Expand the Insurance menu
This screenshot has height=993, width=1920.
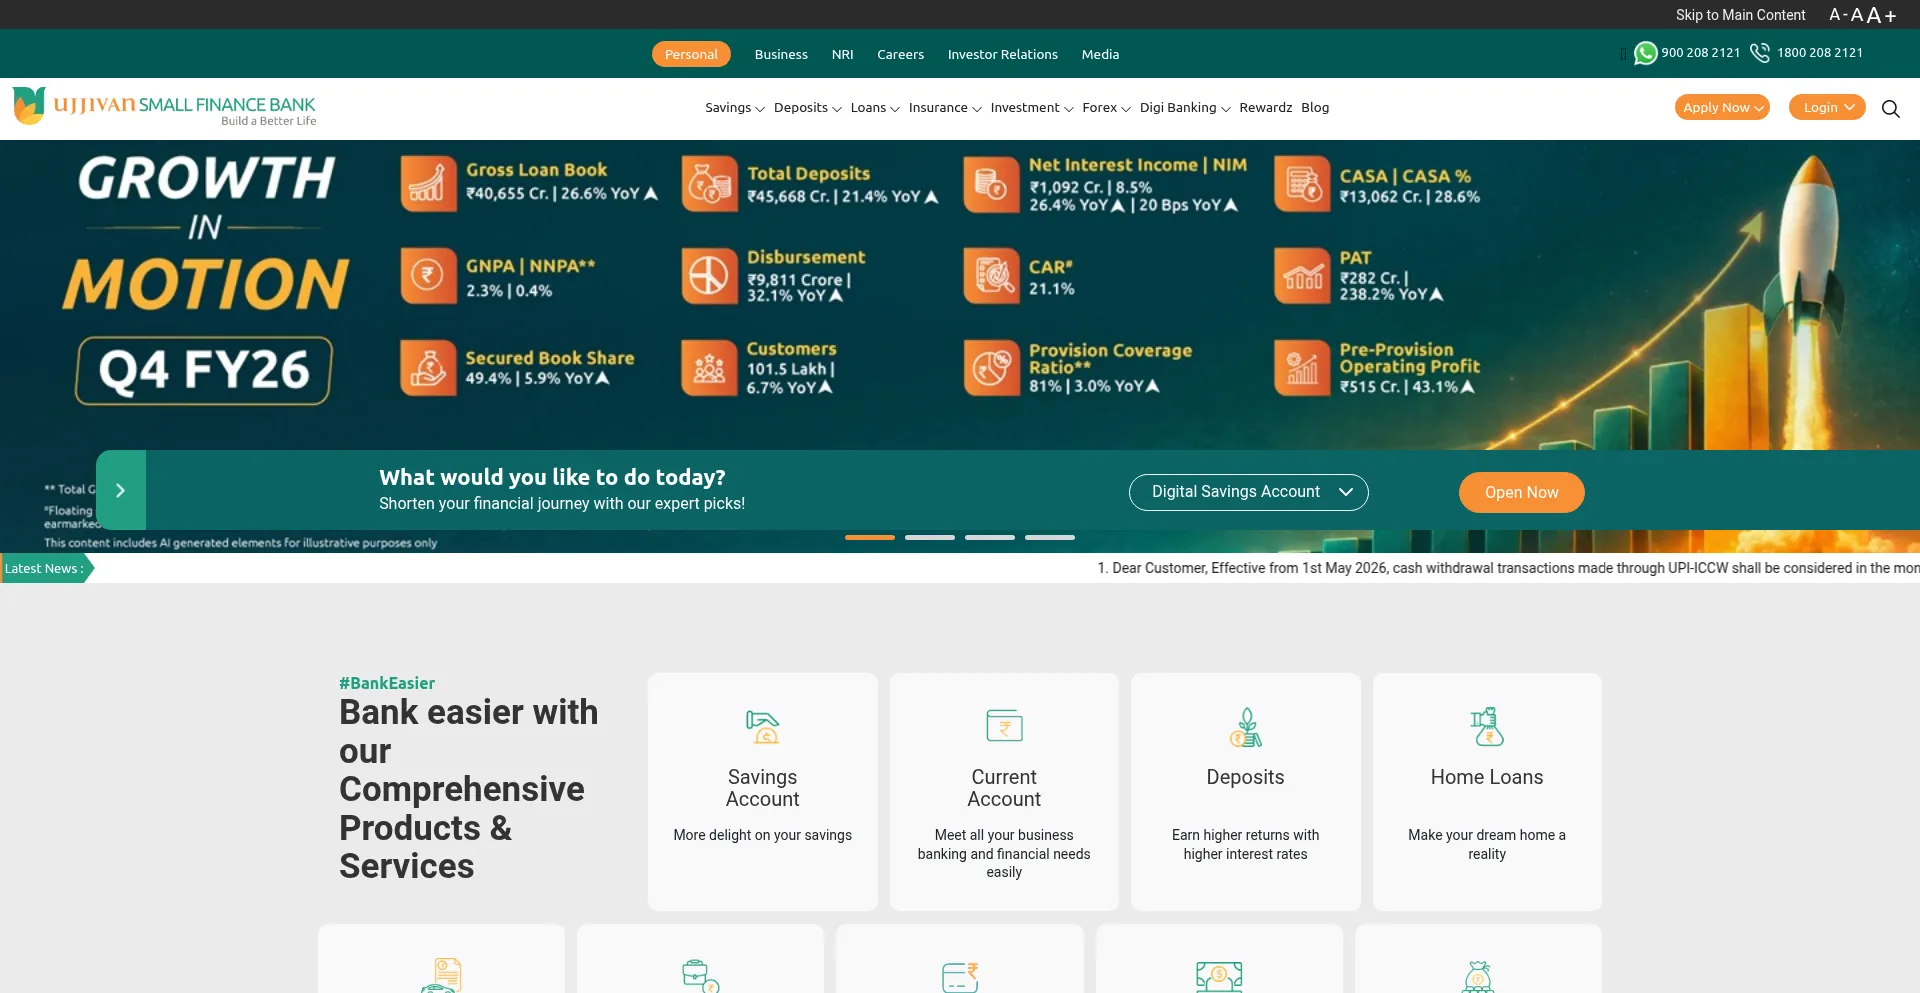945,108
